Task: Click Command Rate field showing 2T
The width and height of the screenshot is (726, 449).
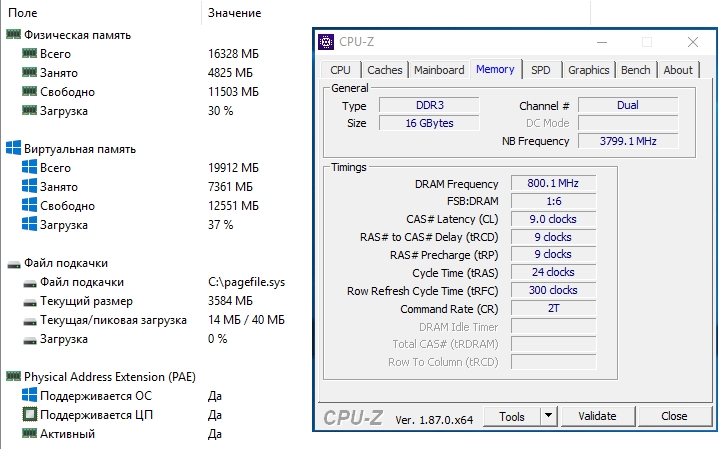Action: [x=553, y=308]
